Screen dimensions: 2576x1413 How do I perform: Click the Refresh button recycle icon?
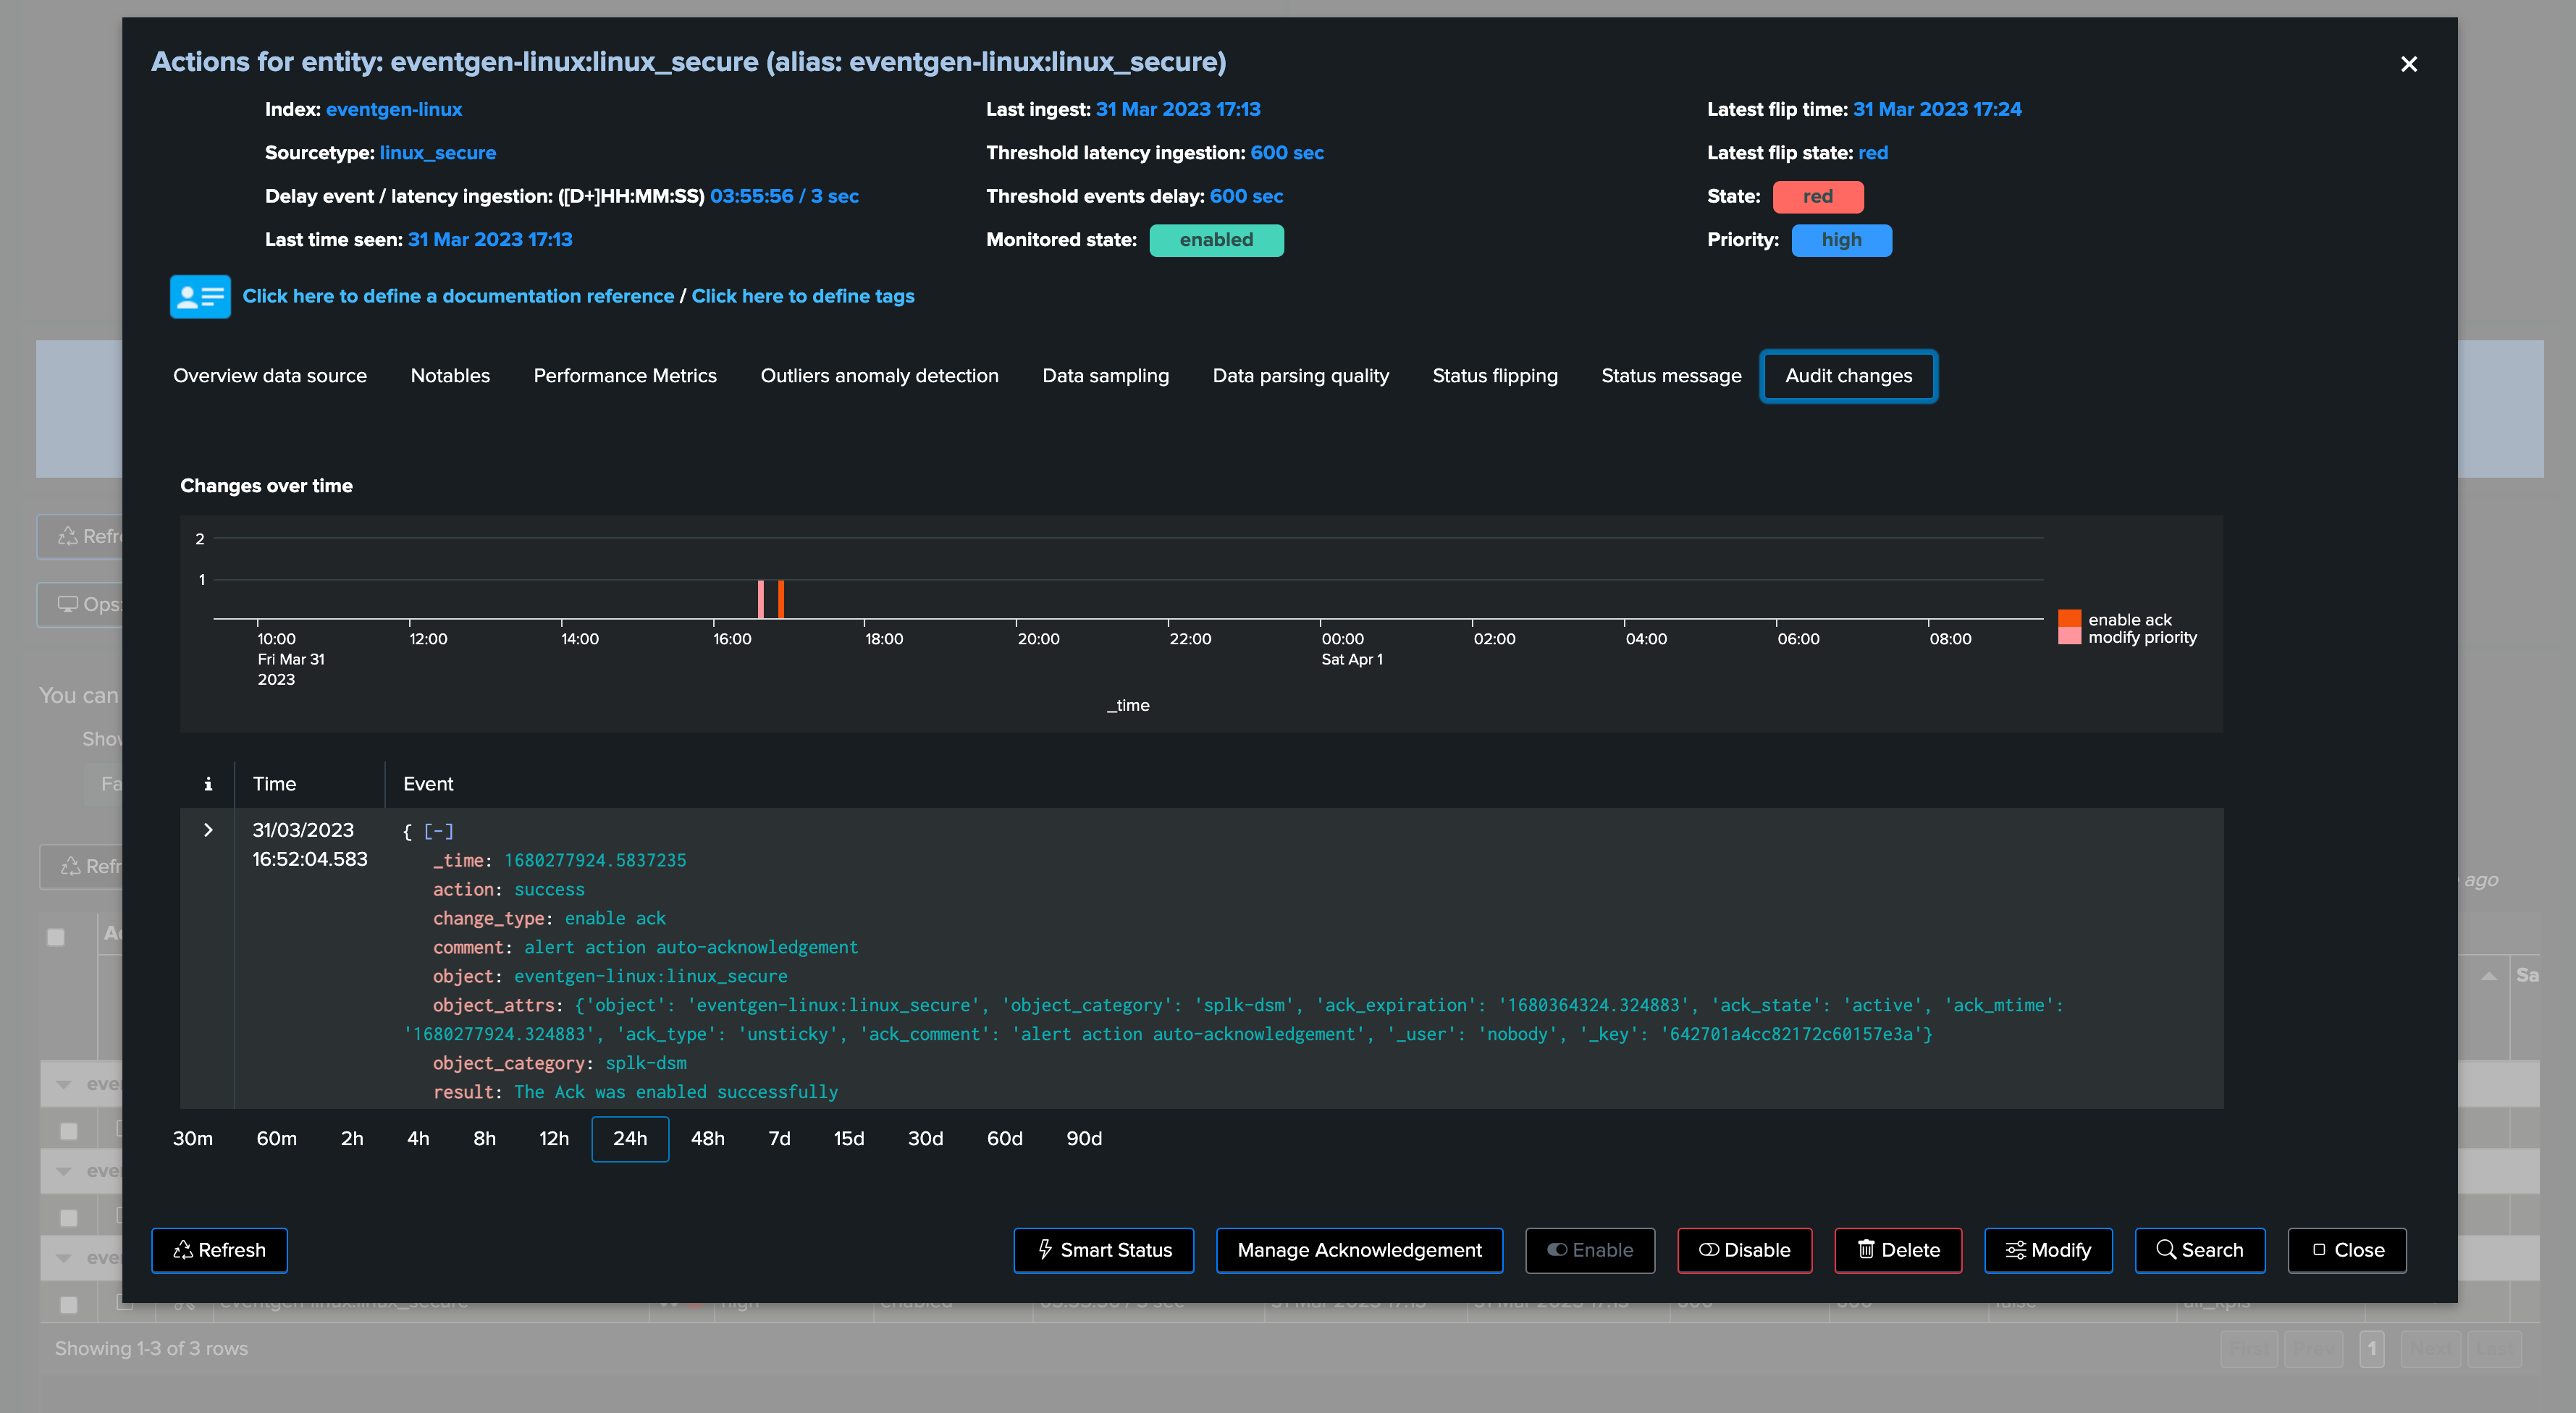tap(183, 1250)
